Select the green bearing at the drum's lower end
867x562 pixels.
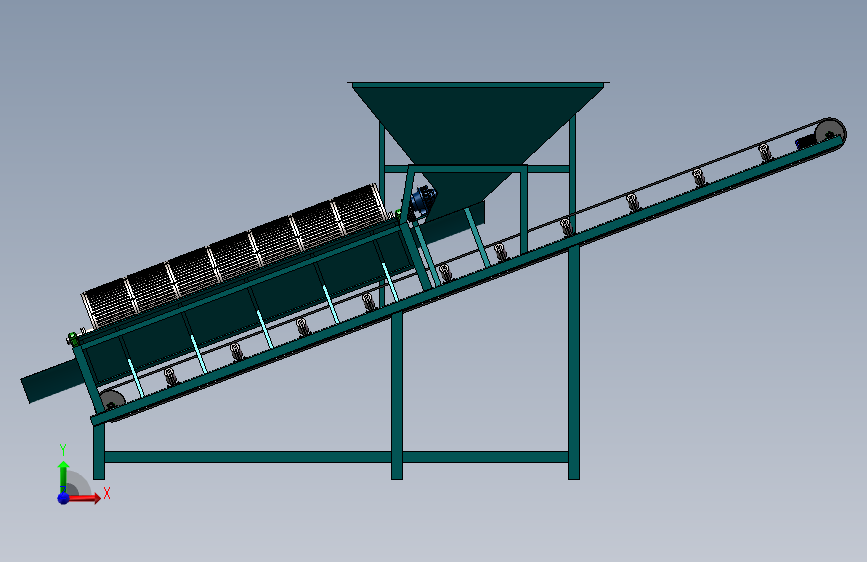(72, 337)
